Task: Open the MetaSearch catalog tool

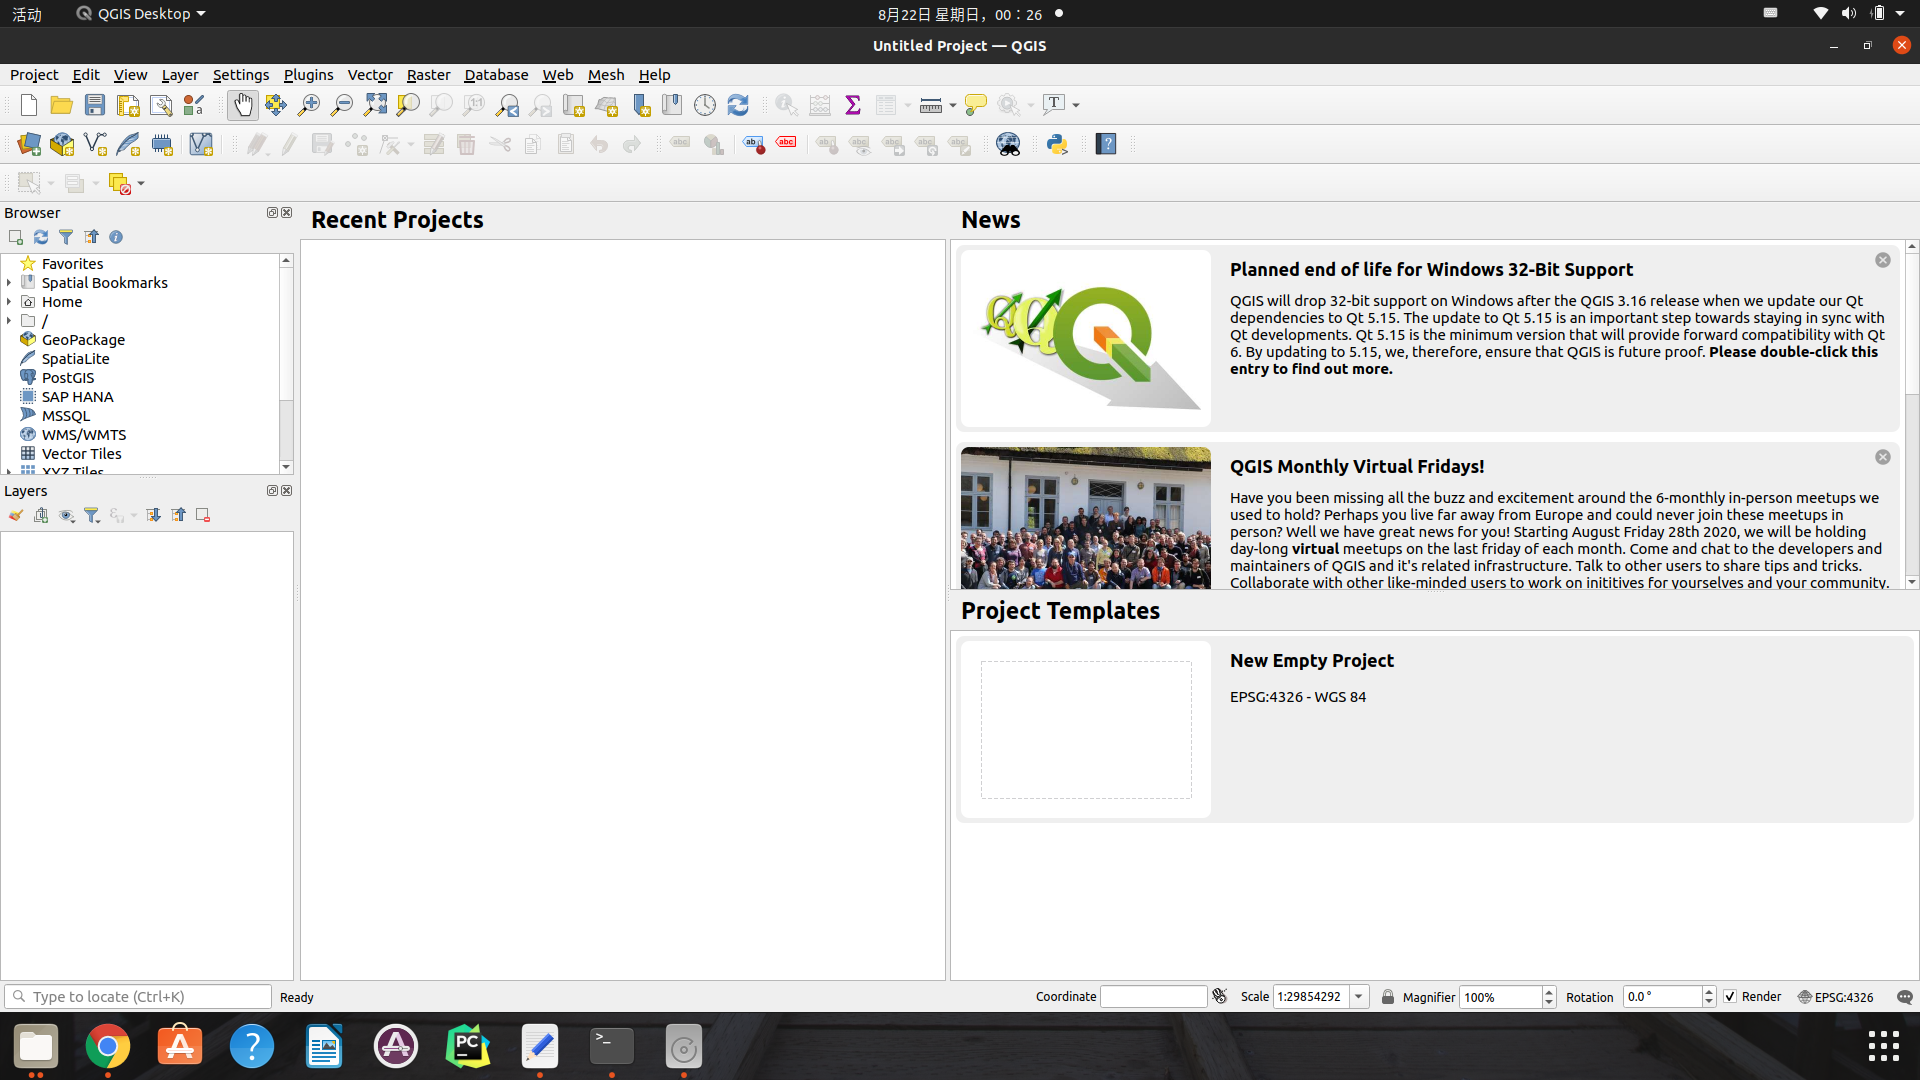Action: [x=1008, y=144]
